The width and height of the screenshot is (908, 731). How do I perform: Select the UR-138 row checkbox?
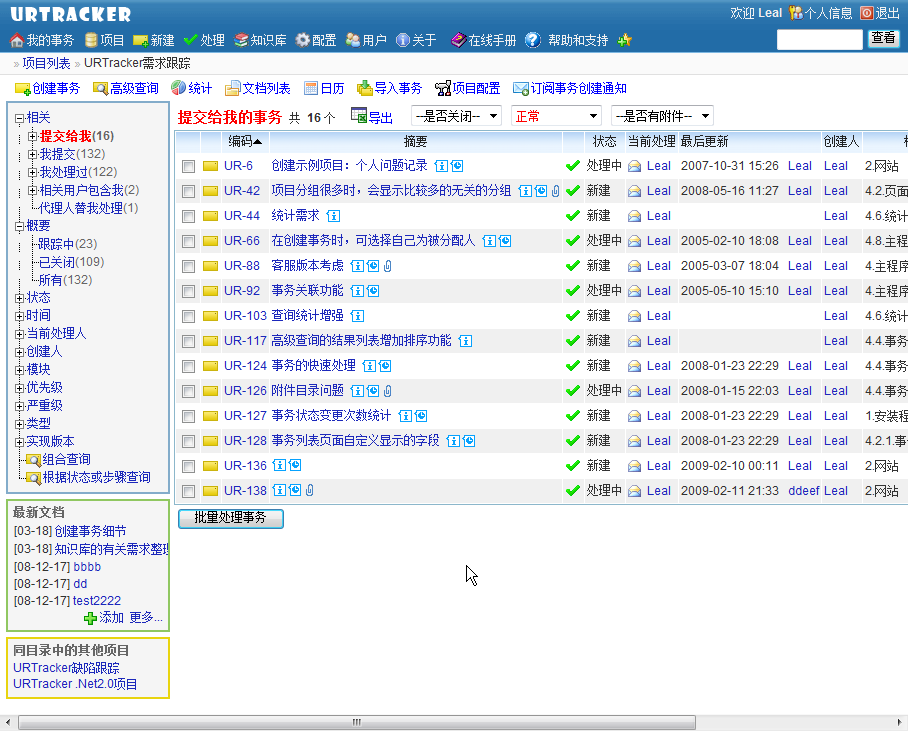[188, 492]
